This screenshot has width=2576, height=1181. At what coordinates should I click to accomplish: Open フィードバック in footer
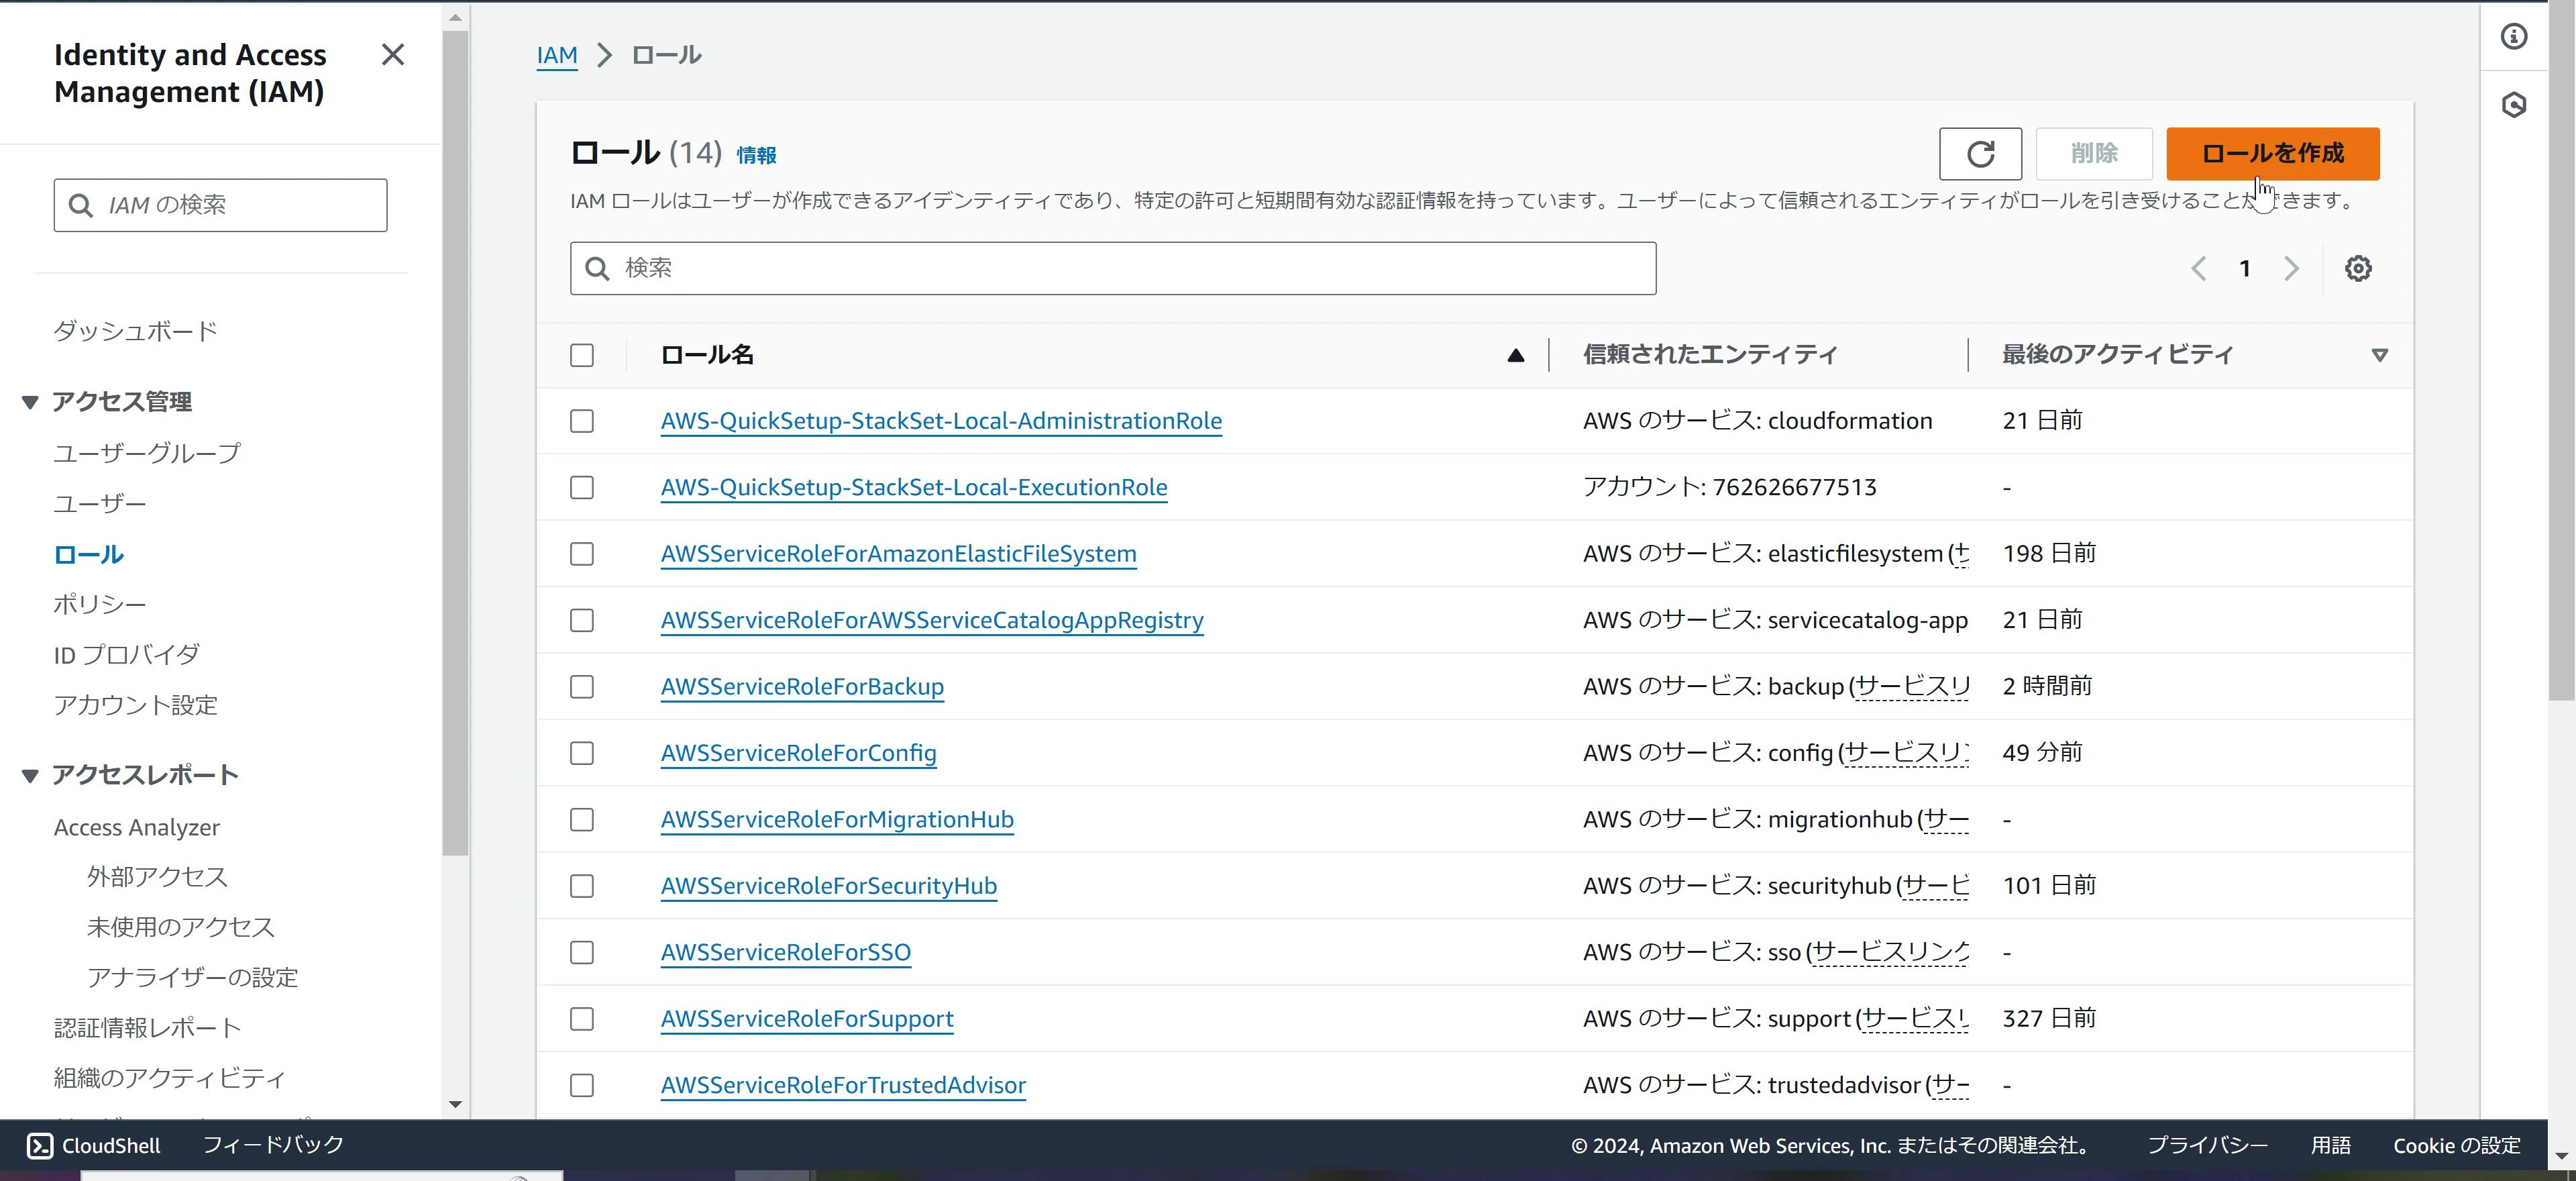273,1145
